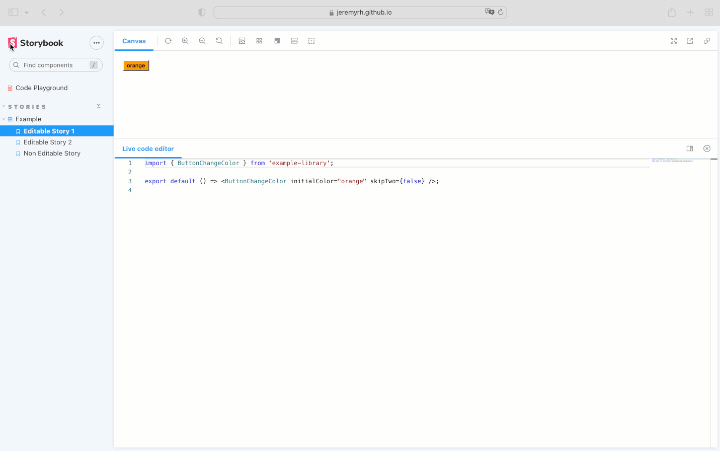Go back in Safari
The width and height of the screenshot is (720, 451).
click(x=44, y=12)
